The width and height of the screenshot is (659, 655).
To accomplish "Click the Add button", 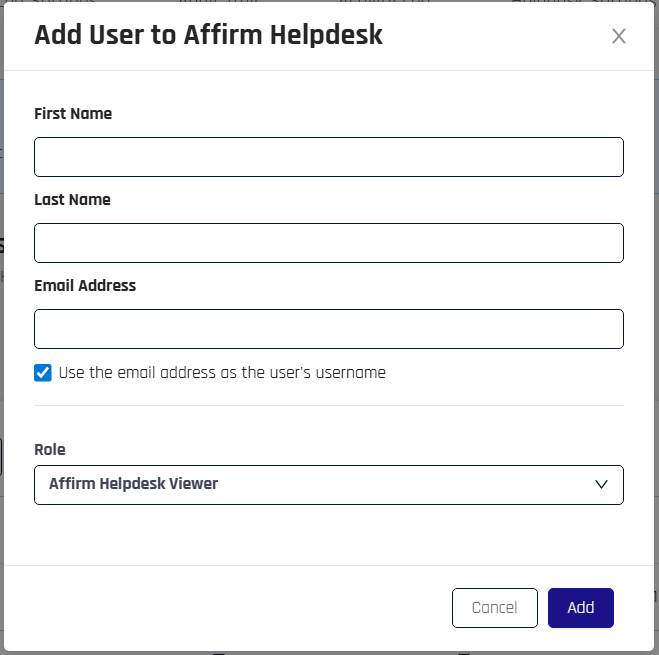I will point(580,608).
